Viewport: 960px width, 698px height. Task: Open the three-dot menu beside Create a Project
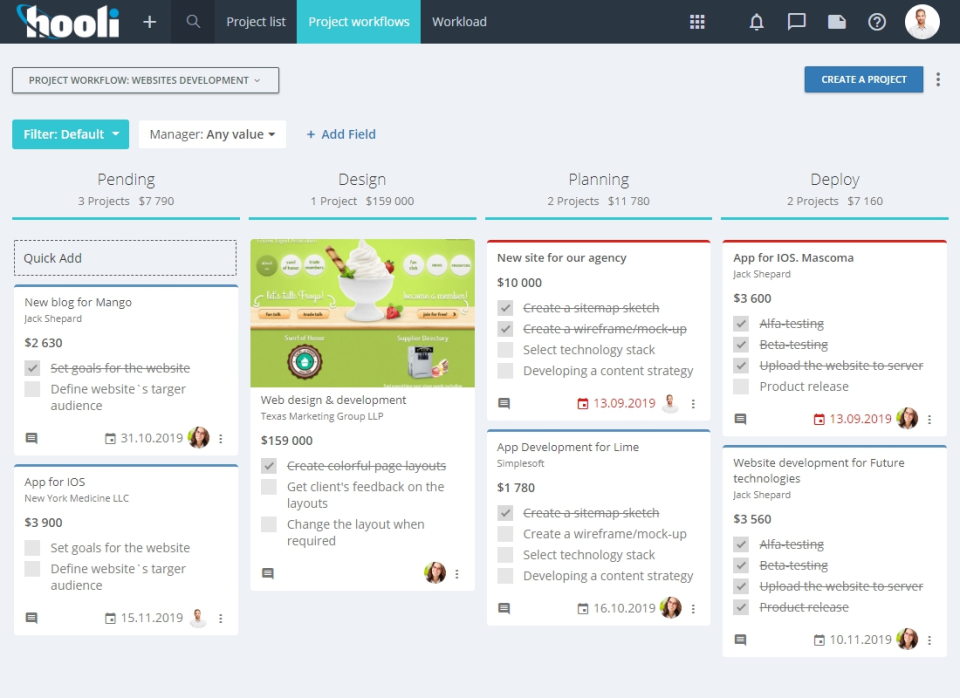tap(938, 80)
